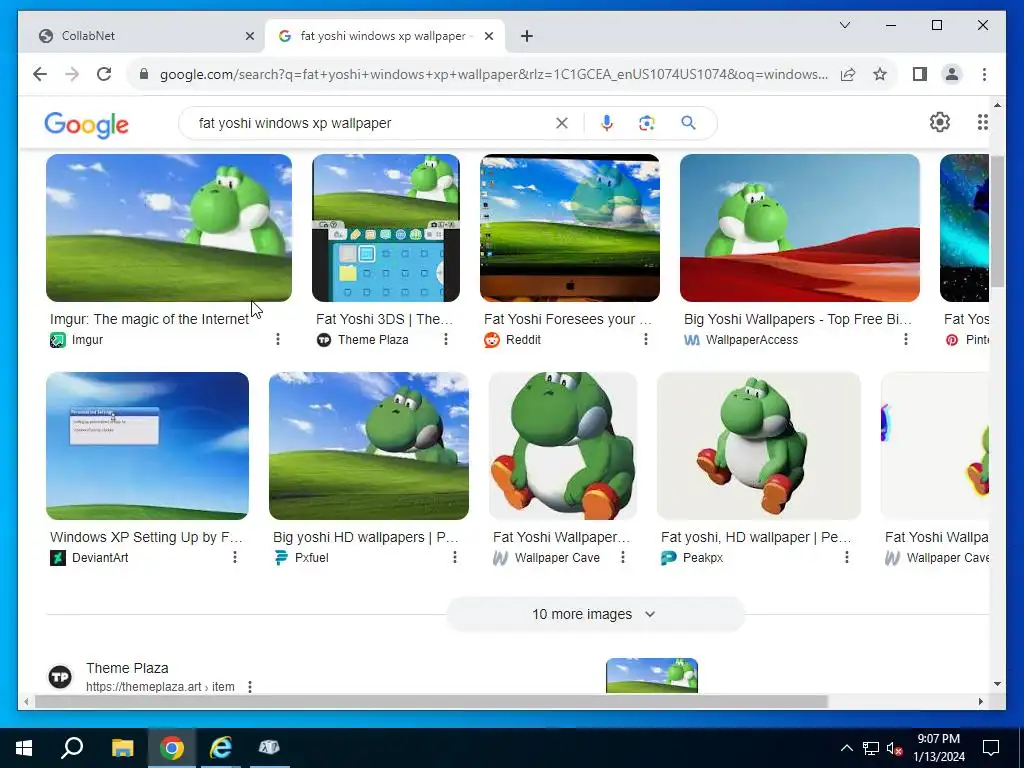Click the Theme Plaza result preview thumbnail
This screenshot has width=1024, height=768.
pyautogui.click(x=652, y=675)
